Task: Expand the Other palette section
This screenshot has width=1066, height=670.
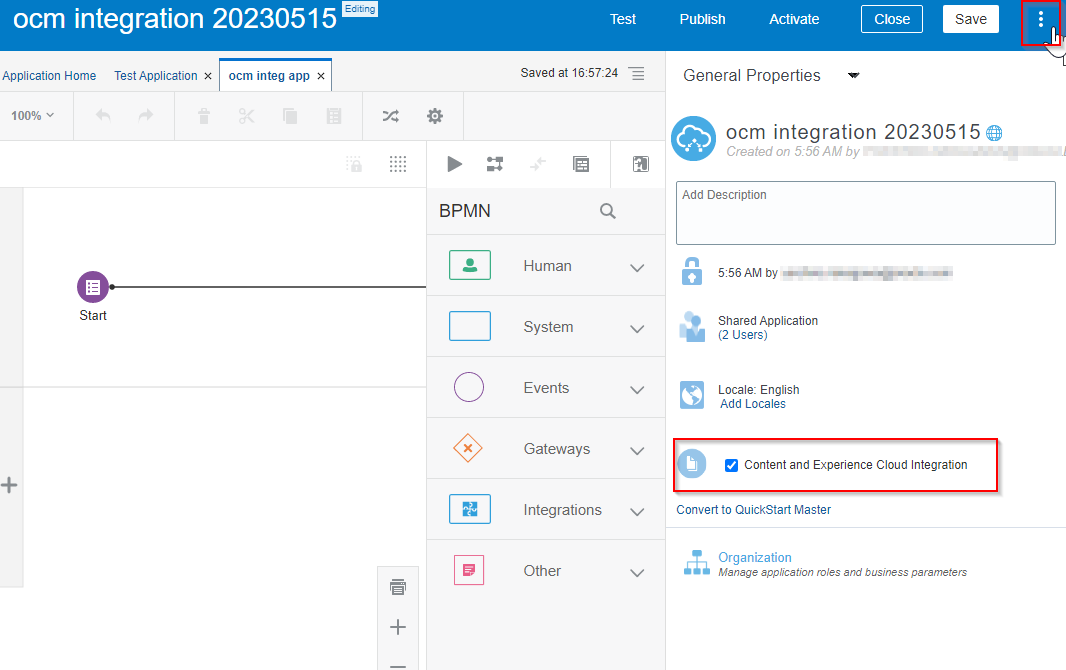Action: 637,573
